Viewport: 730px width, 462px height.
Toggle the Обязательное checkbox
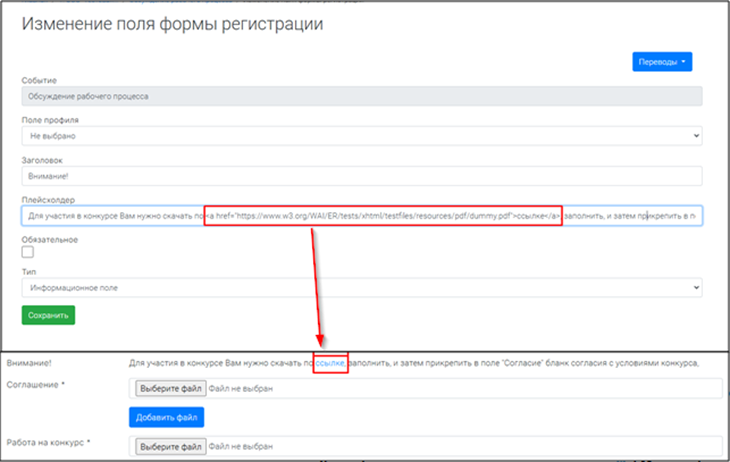(x=28, y=253)
